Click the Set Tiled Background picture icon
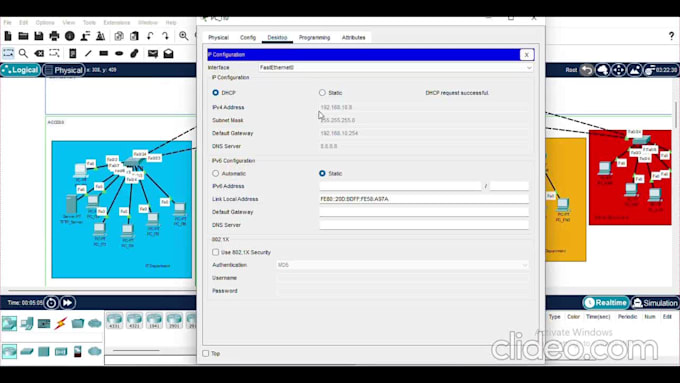Image resolution: width=680 pixels, height=383 pixels. coord(634,70)
